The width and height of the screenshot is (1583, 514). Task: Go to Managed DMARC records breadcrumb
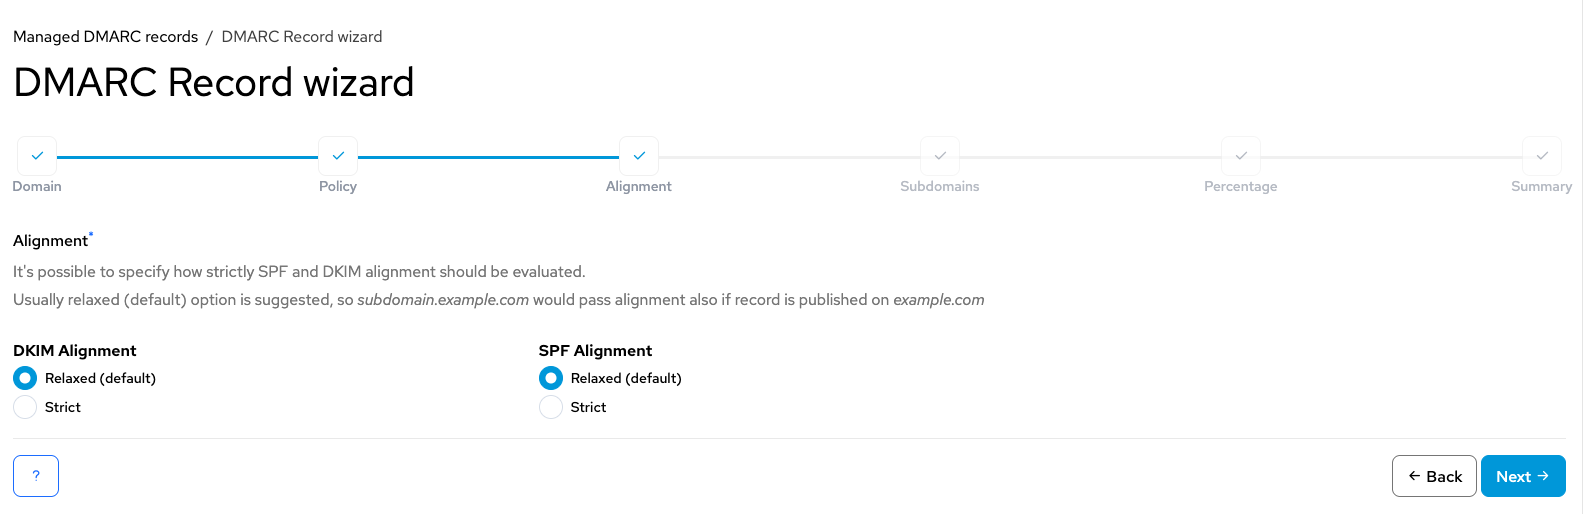coord(106,36)
